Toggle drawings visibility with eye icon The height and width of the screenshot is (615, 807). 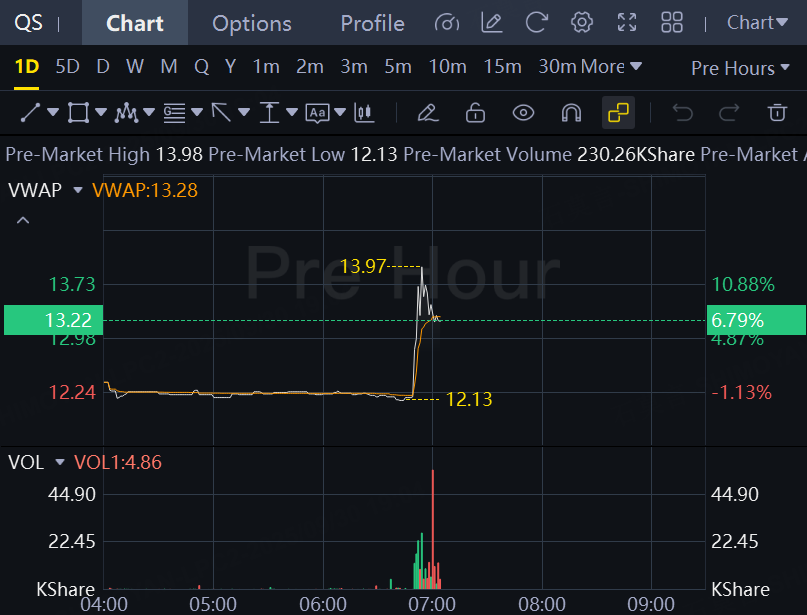click(x=523, y=112)
